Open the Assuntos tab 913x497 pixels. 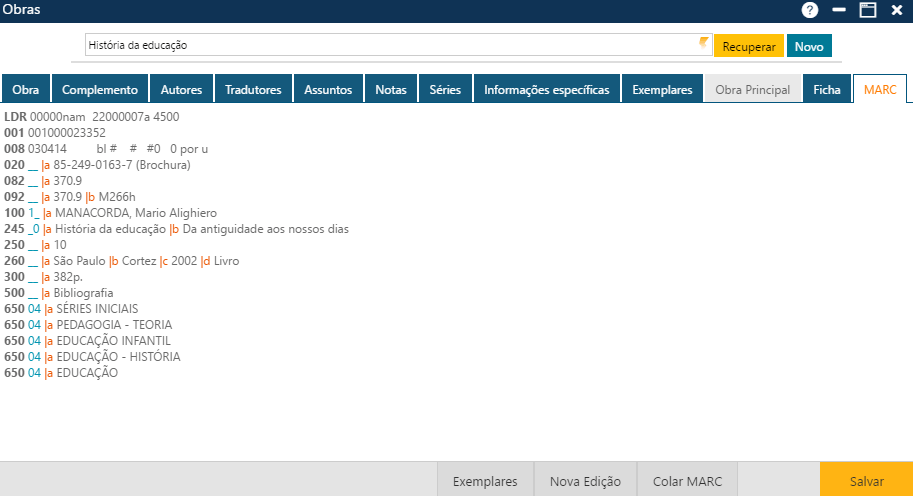tap(328, 89)
